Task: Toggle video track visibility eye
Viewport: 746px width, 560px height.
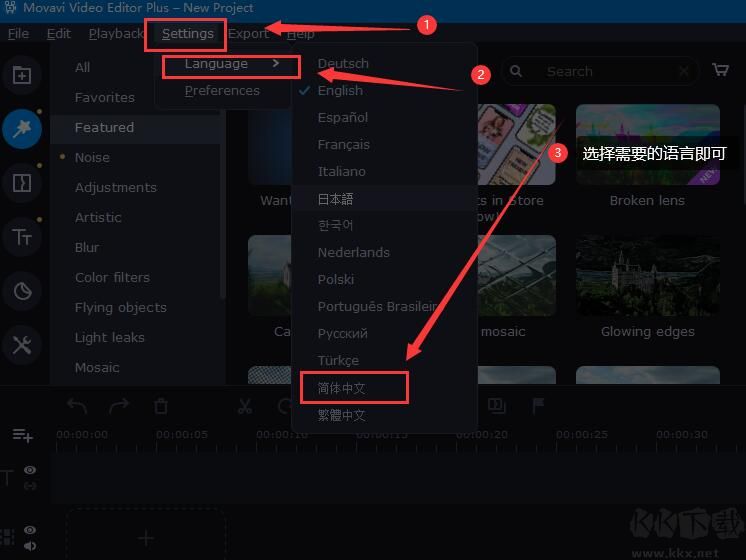Action: [x=30, y=530]
